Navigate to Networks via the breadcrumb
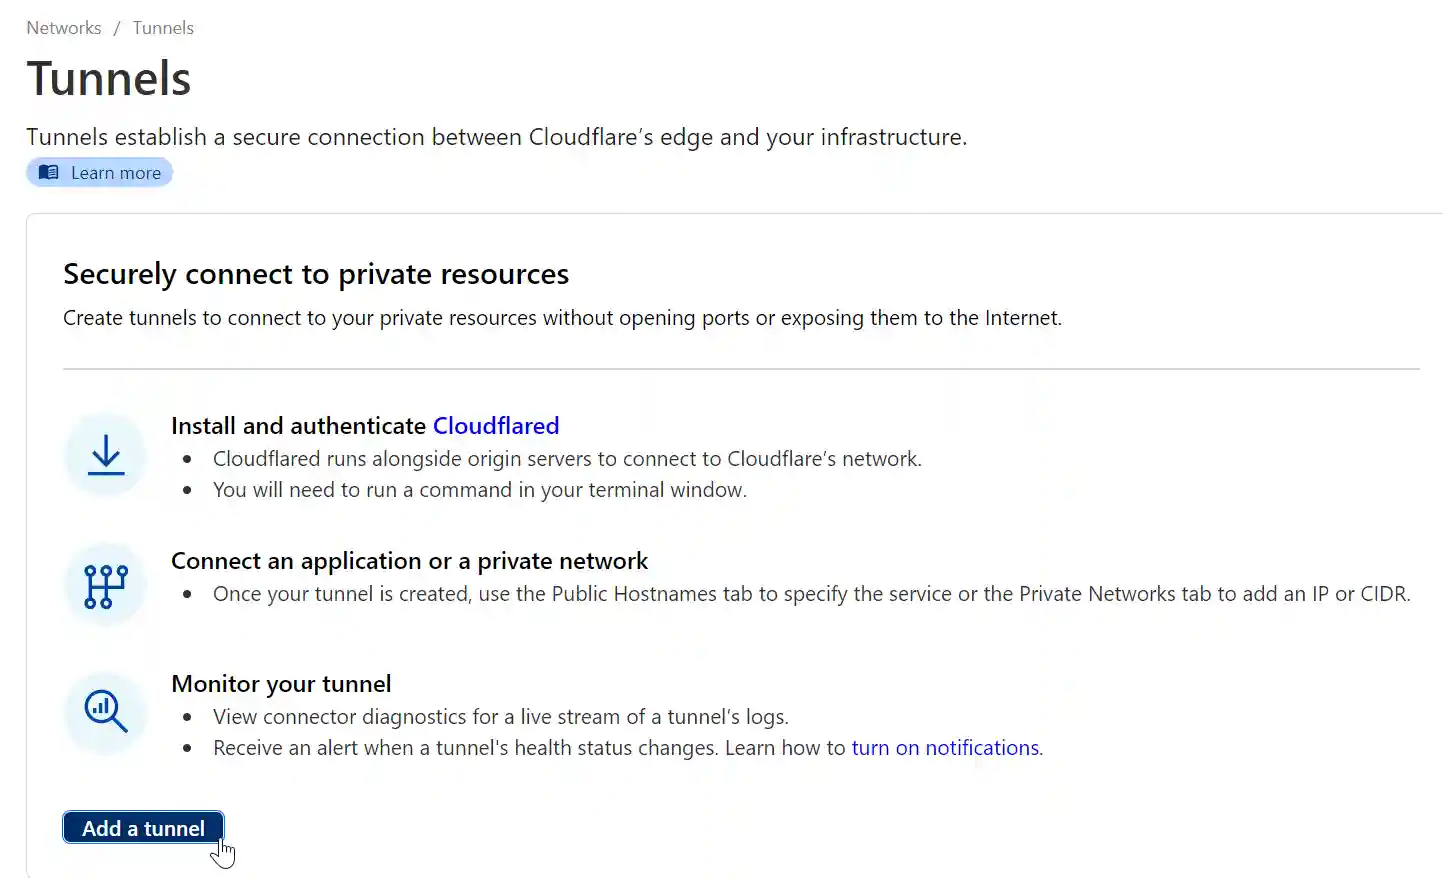The image size is (1443, 878). (x=63, y=27)
